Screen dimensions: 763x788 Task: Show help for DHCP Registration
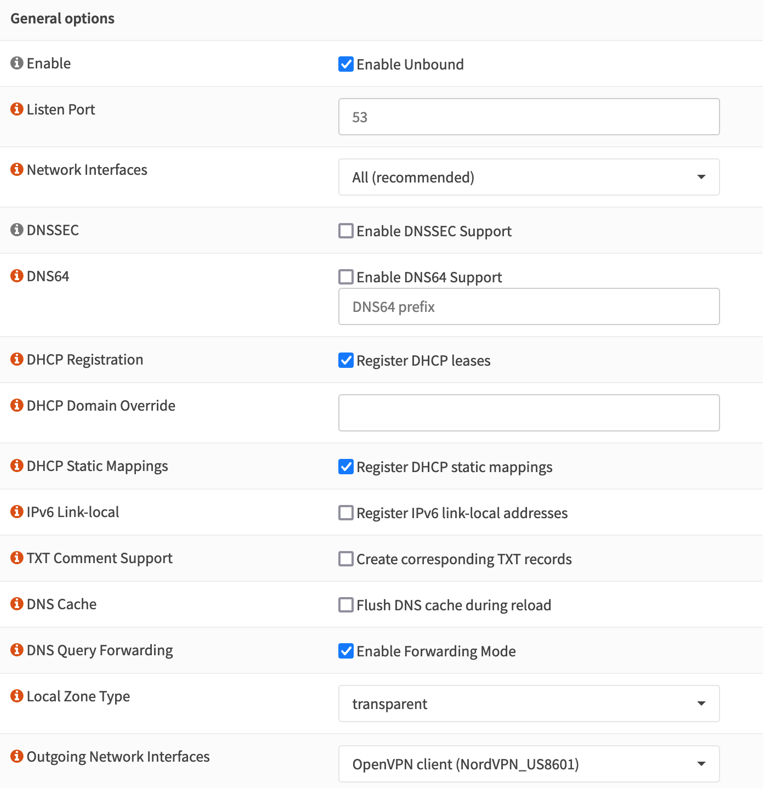[17, 359]
